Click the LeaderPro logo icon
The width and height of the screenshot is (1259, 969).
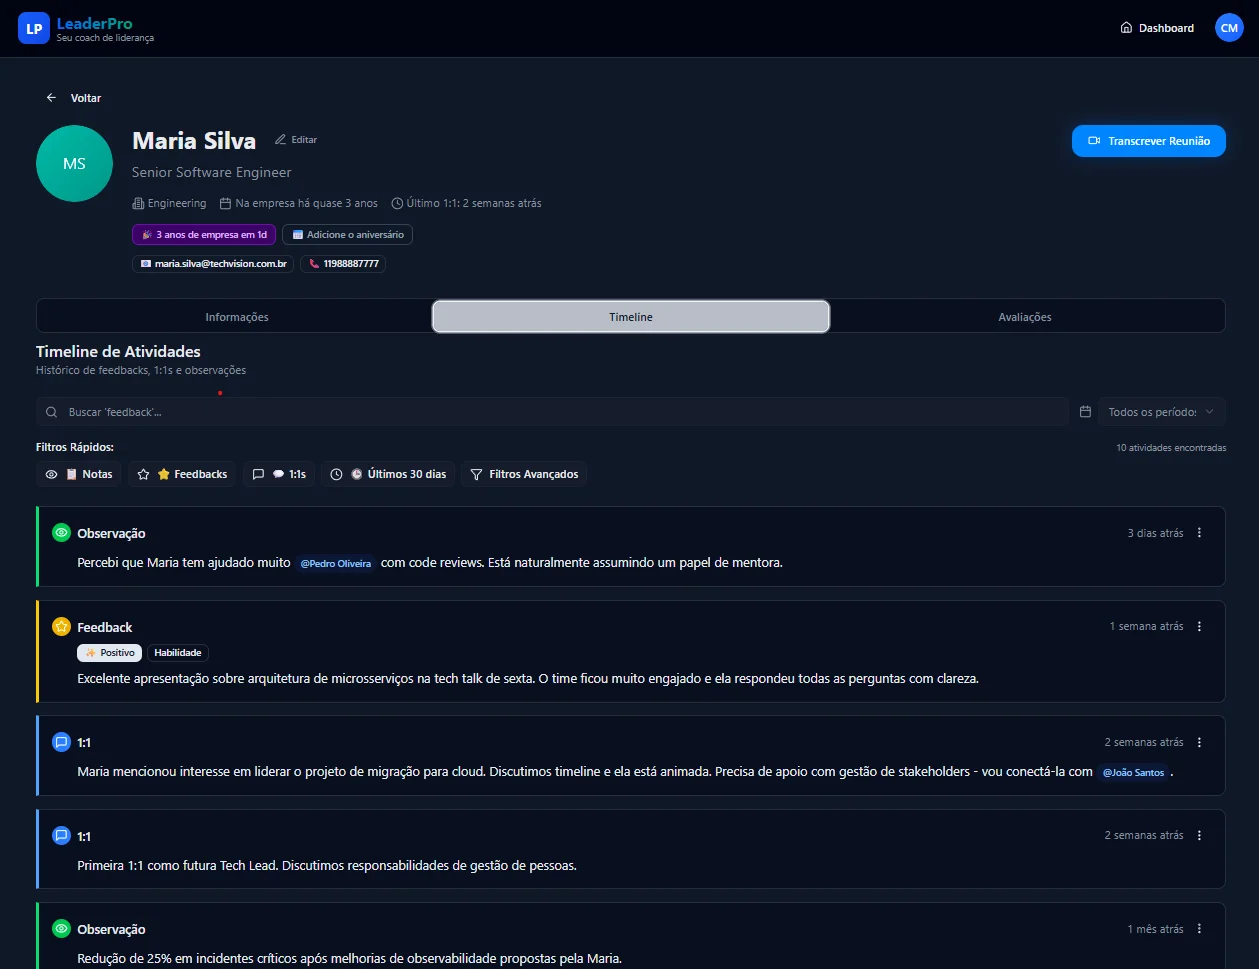(33, 28)
